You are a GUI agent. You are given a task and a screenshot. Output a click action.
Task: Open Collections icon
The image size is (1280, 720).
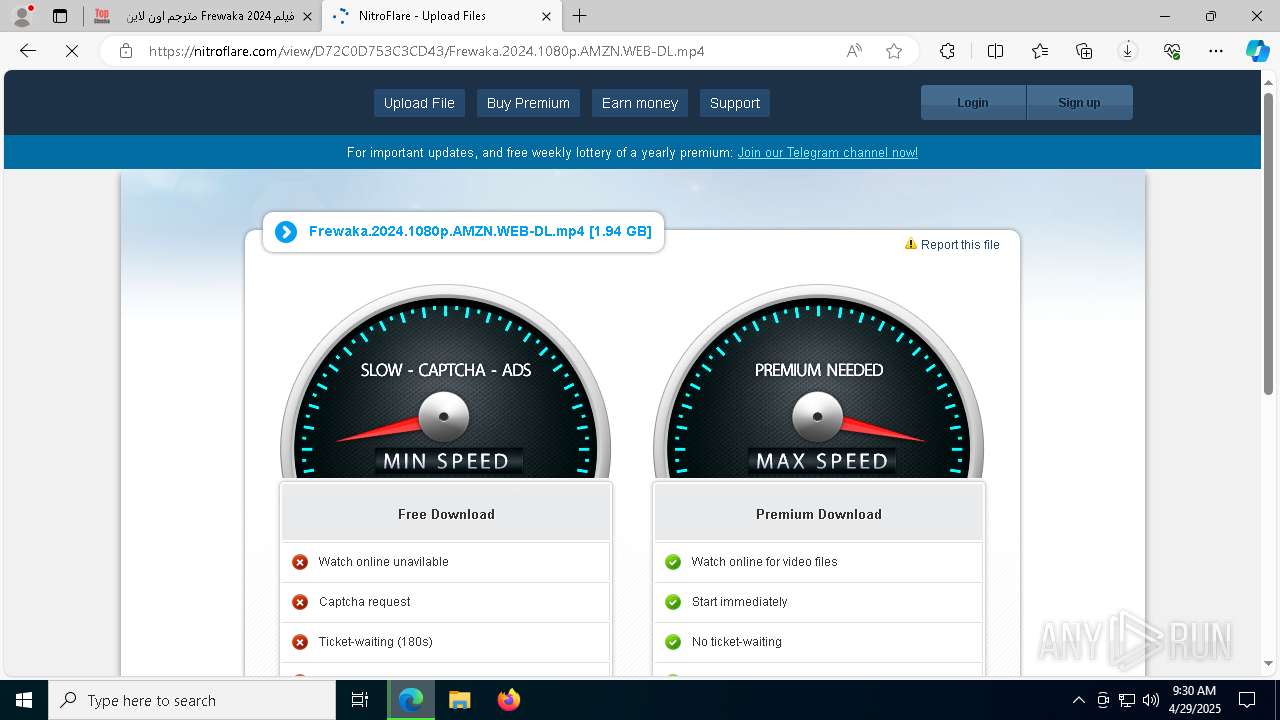click(1084, 51)
